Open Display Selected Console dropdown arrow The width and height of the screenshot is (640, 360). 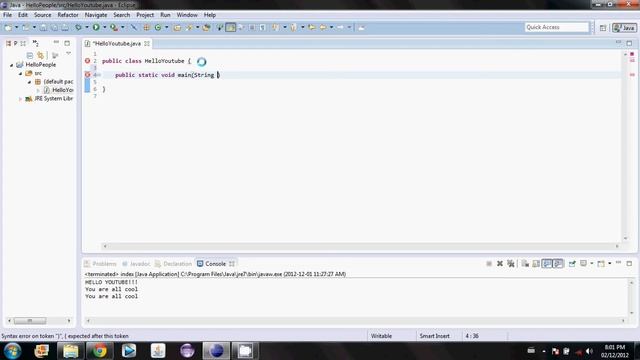coord(591,264)
